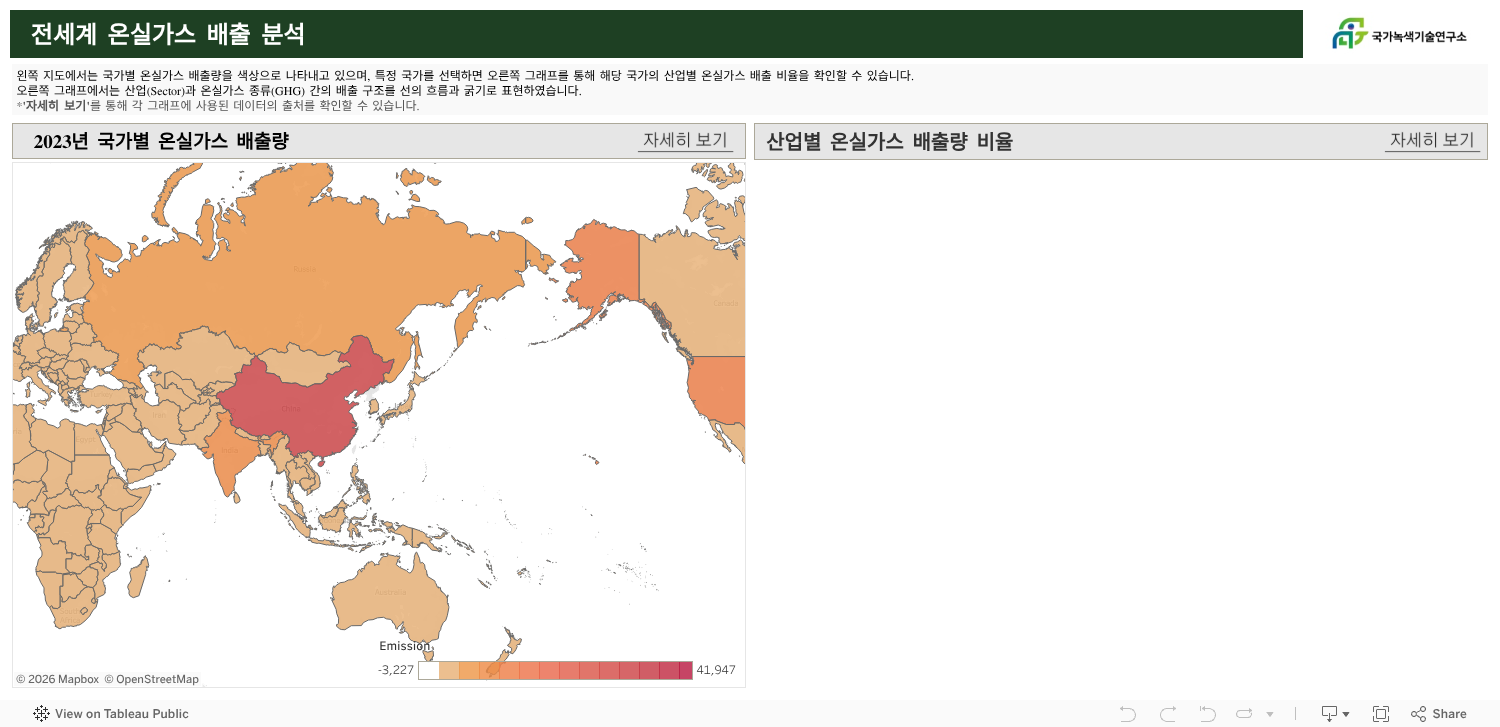Viewport: 1500px width, 727px height.
Task: Enter full screen mode
Action: 1381,714
